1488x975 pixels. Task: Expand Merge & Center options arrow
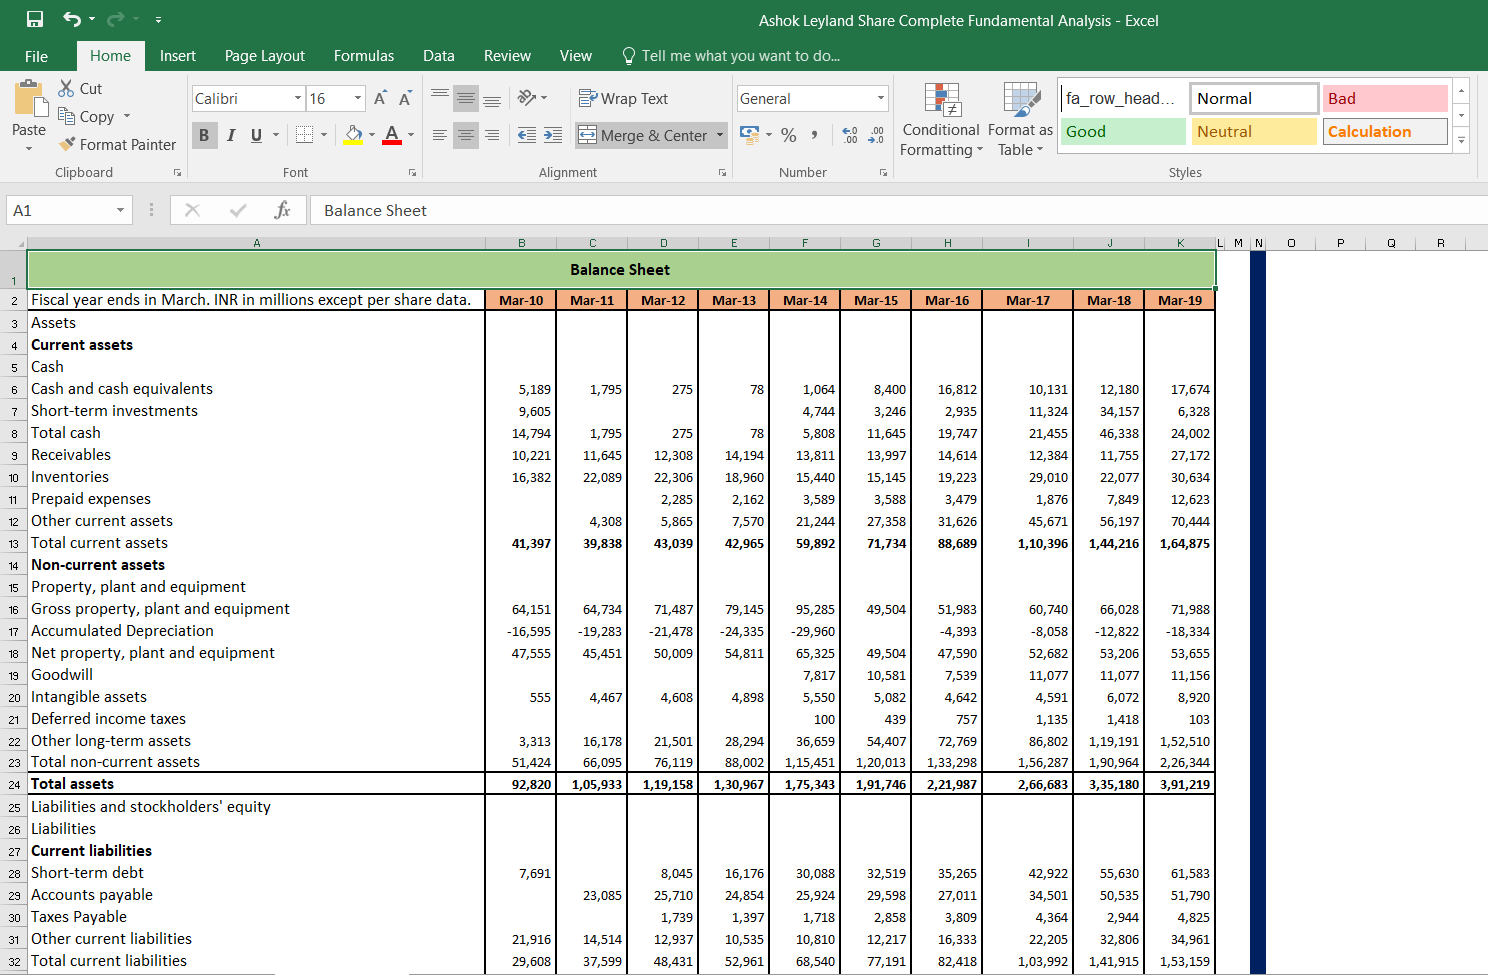point(720,135)
